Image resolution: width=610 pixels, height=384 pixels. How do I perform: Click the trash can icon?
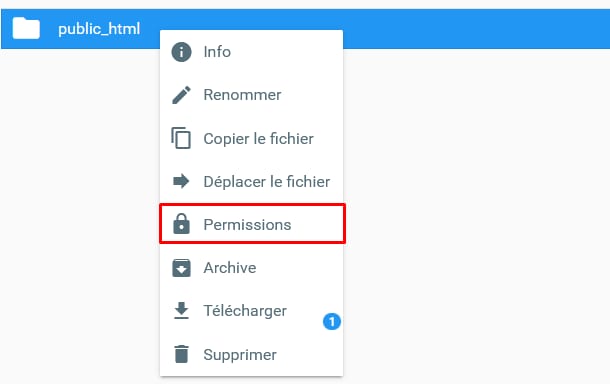(181, 354)
